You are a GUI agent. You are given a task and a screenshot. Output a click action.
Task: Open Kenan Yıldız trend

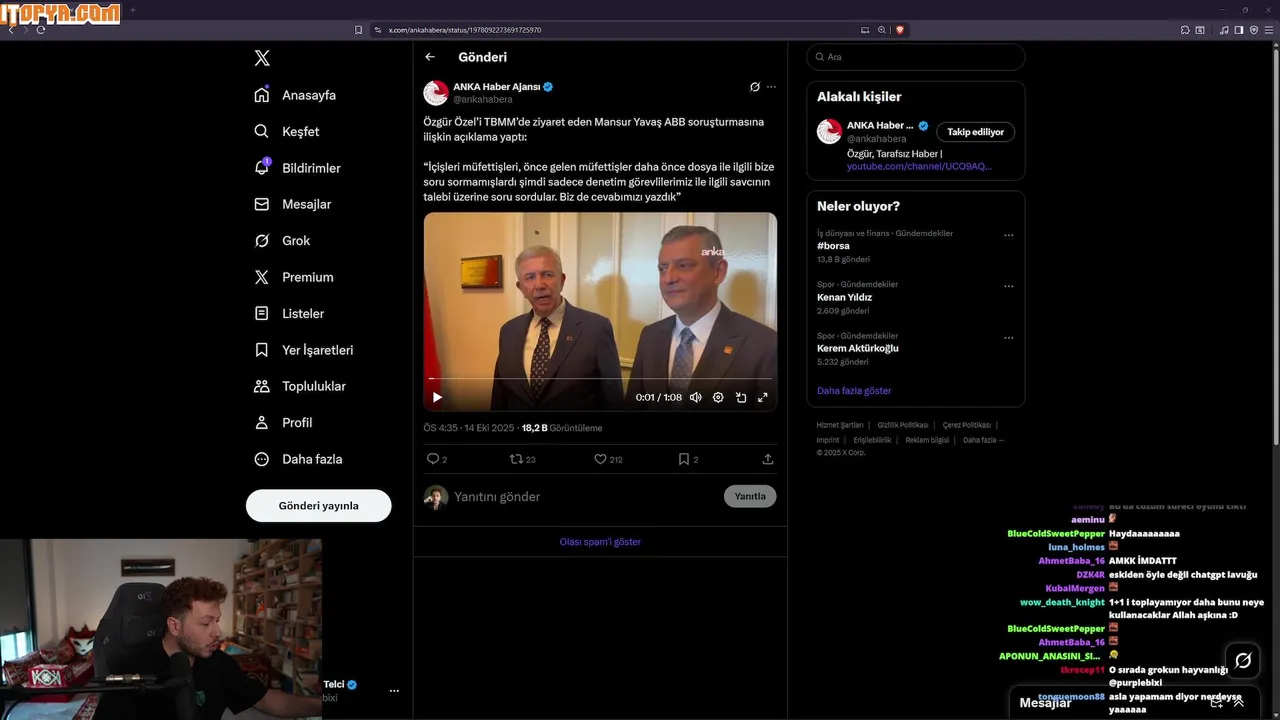(x=844, y=297)
